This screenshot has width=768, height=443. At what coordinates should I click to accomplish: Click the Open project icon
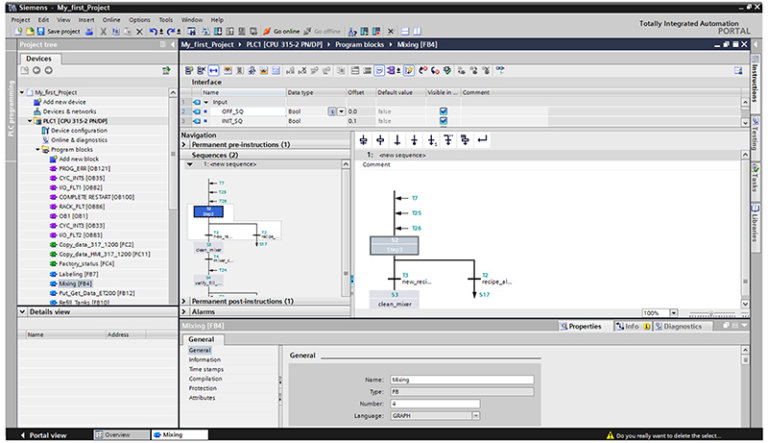coord(29,31)
